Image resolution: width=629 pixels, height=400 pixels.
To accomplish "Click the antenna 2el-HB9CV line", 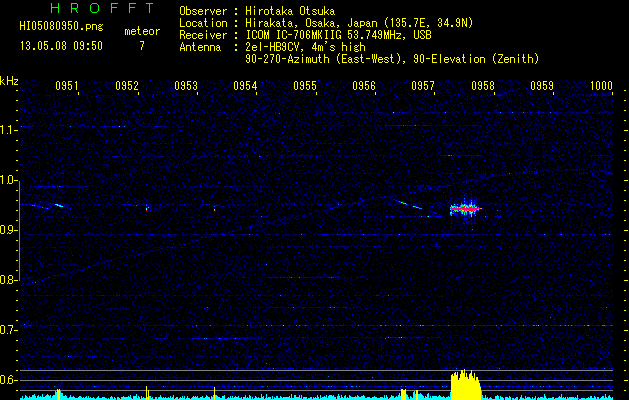I will (x=305, y=47).
